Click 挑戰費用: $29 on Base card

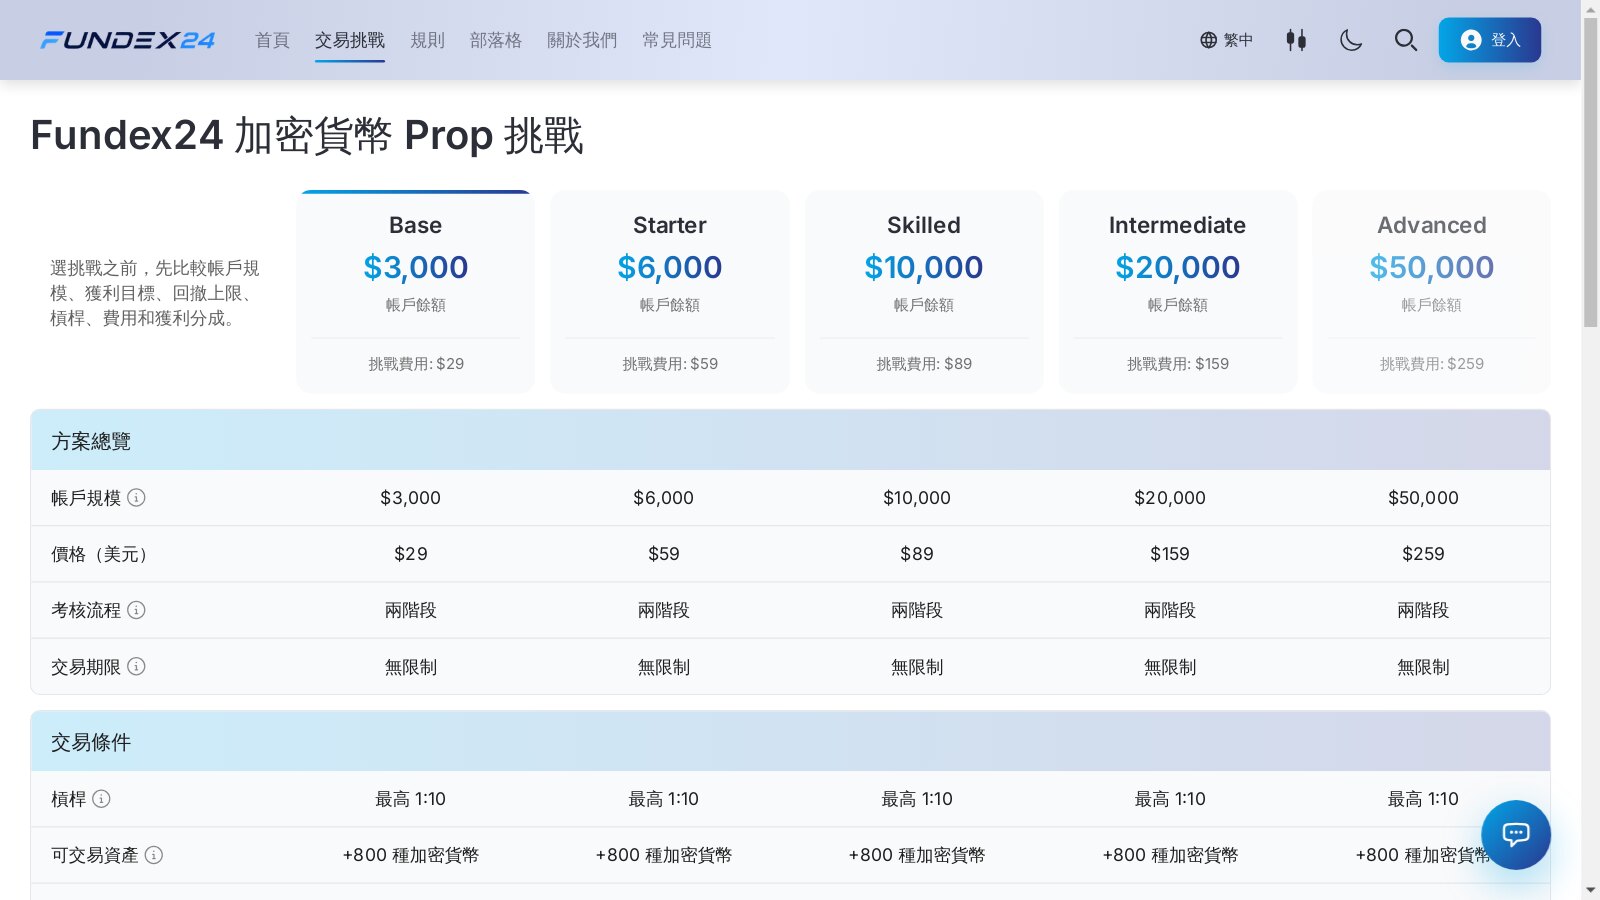(x=416, y=364)
